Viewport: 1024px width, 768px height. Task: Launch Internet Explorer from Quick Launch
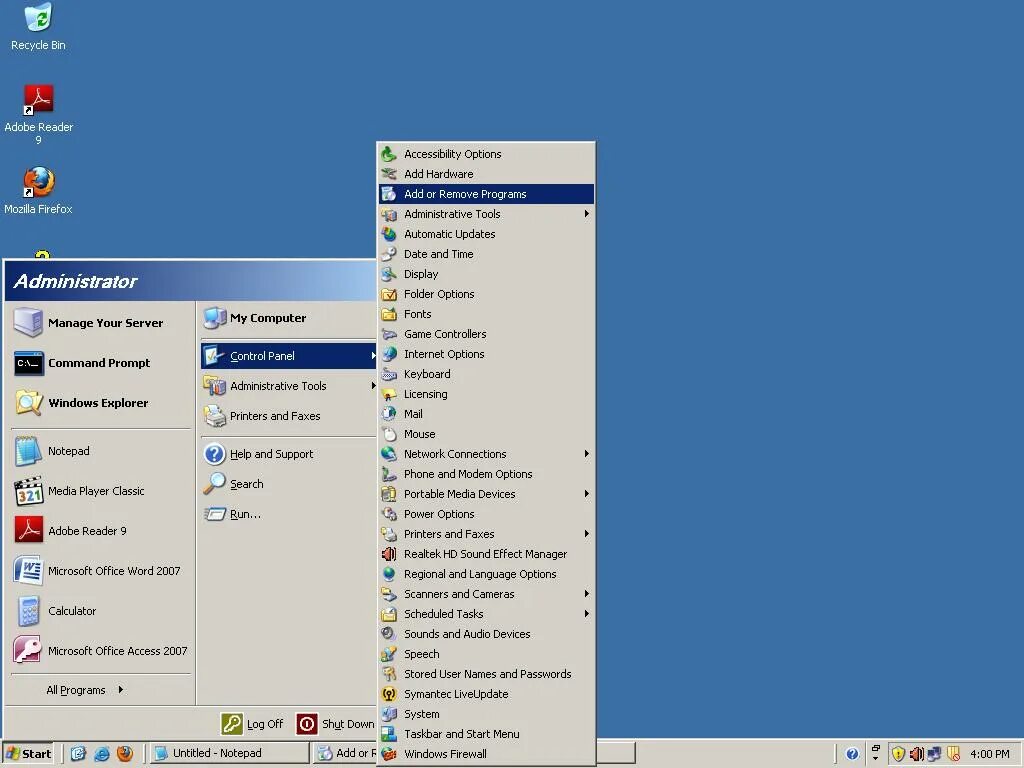coord(101,754)
